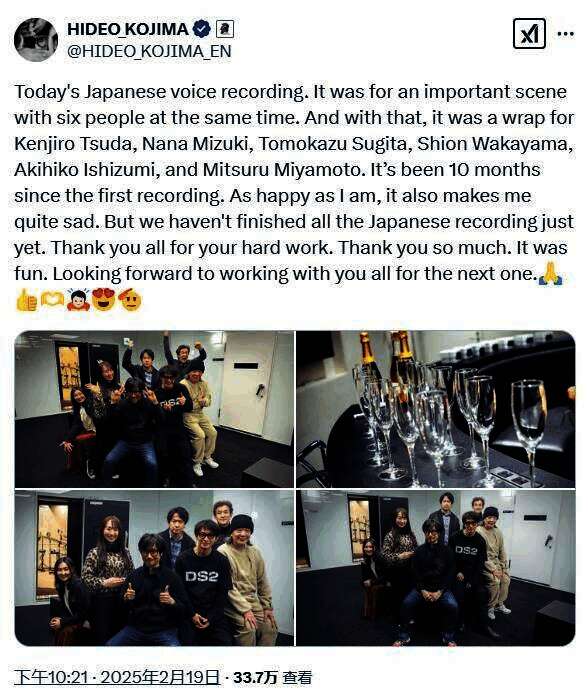The width and height of the screenshot is (588, 693).
Task: Open the @HIDEO_KOJIMA_EN handle link
Action: pyautogui.click(x=149, y=51)
